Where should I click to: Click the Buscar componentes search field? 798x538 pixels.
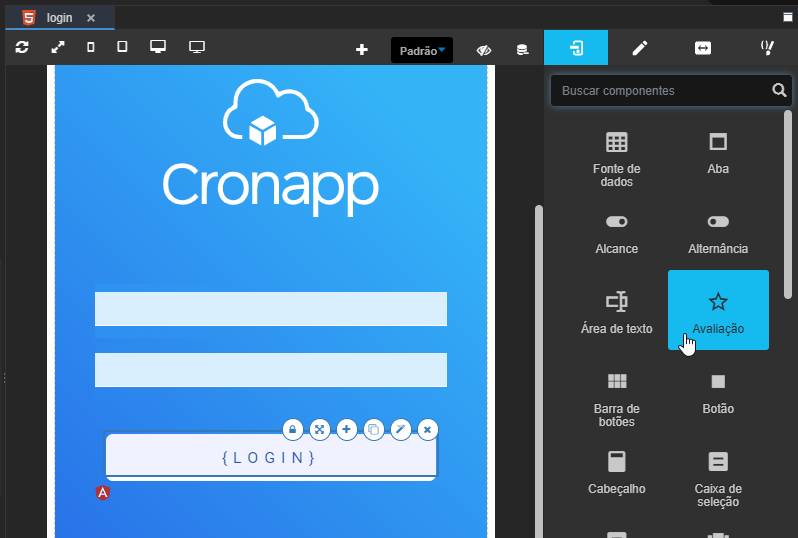(671, 91)
